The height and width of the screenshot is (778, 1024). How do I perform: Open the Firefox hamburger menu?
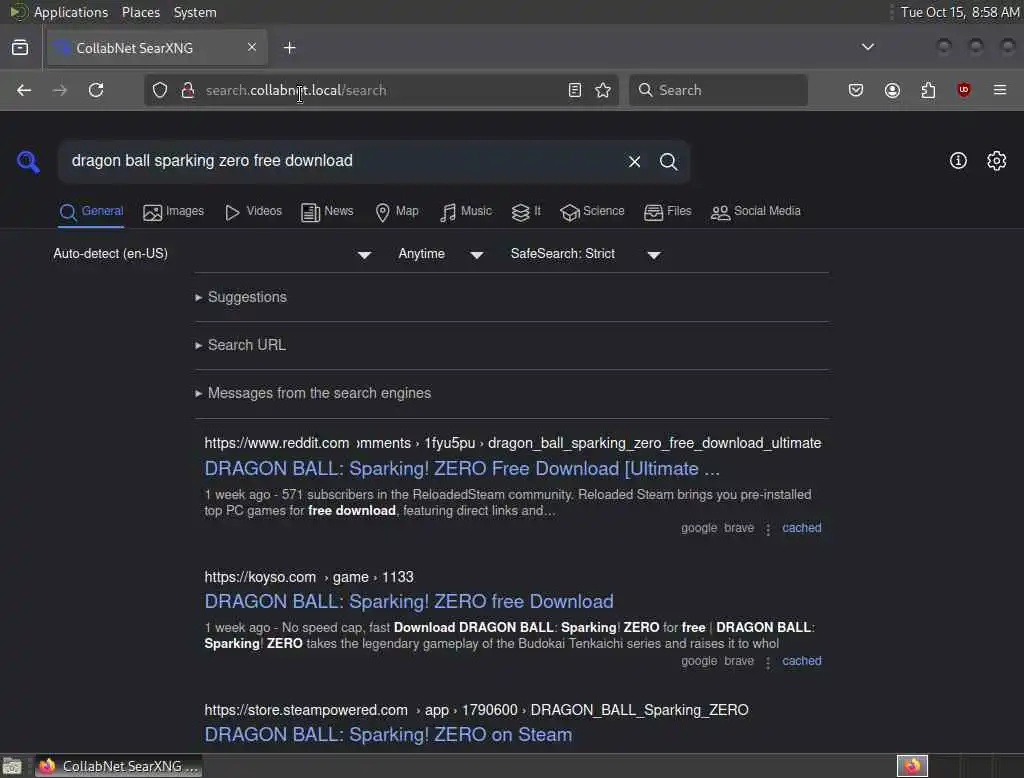pos(1000,90)
